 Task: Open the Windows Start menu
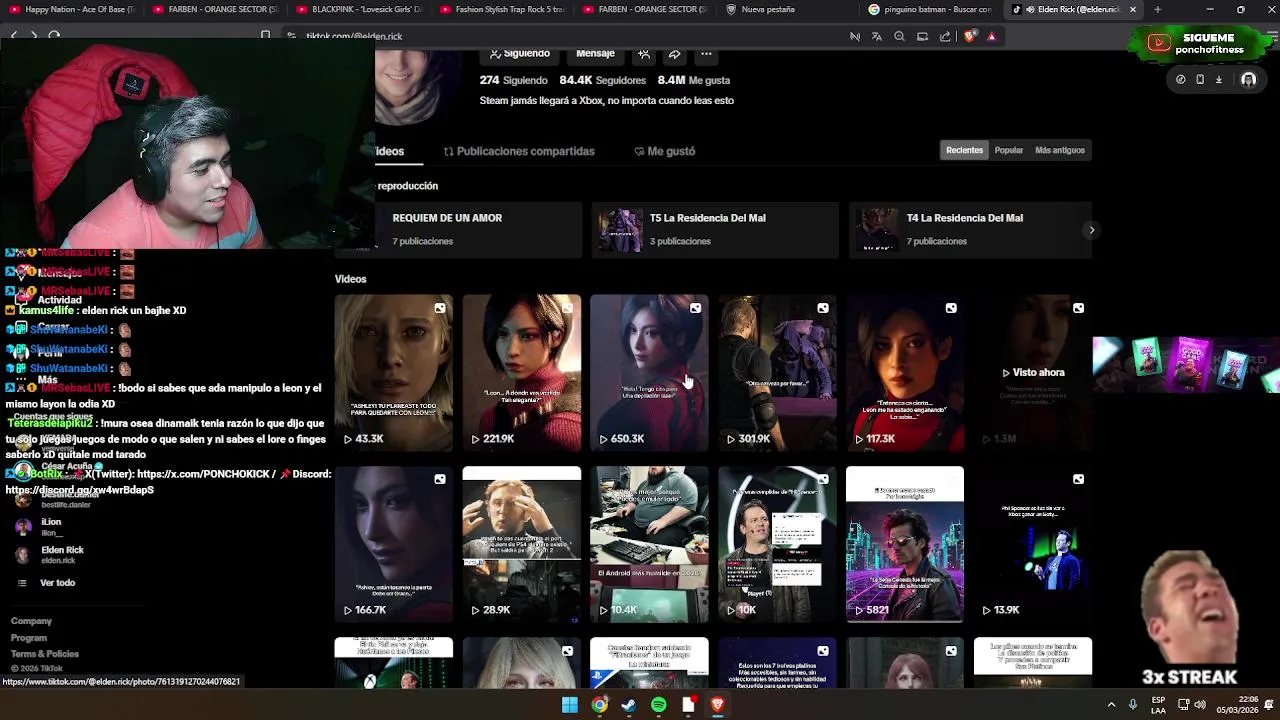569,705
